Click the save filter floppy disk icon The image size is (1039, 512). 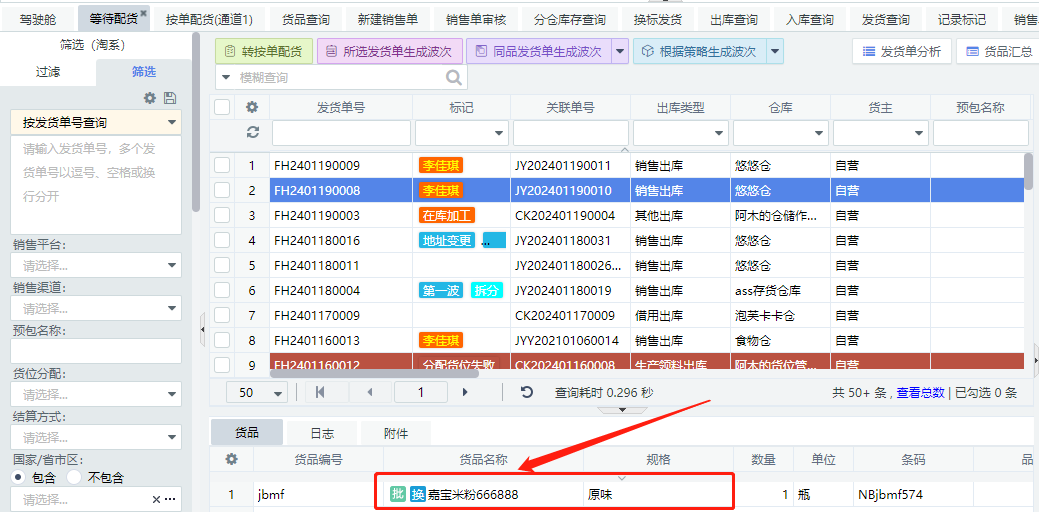tap(170, 98)
